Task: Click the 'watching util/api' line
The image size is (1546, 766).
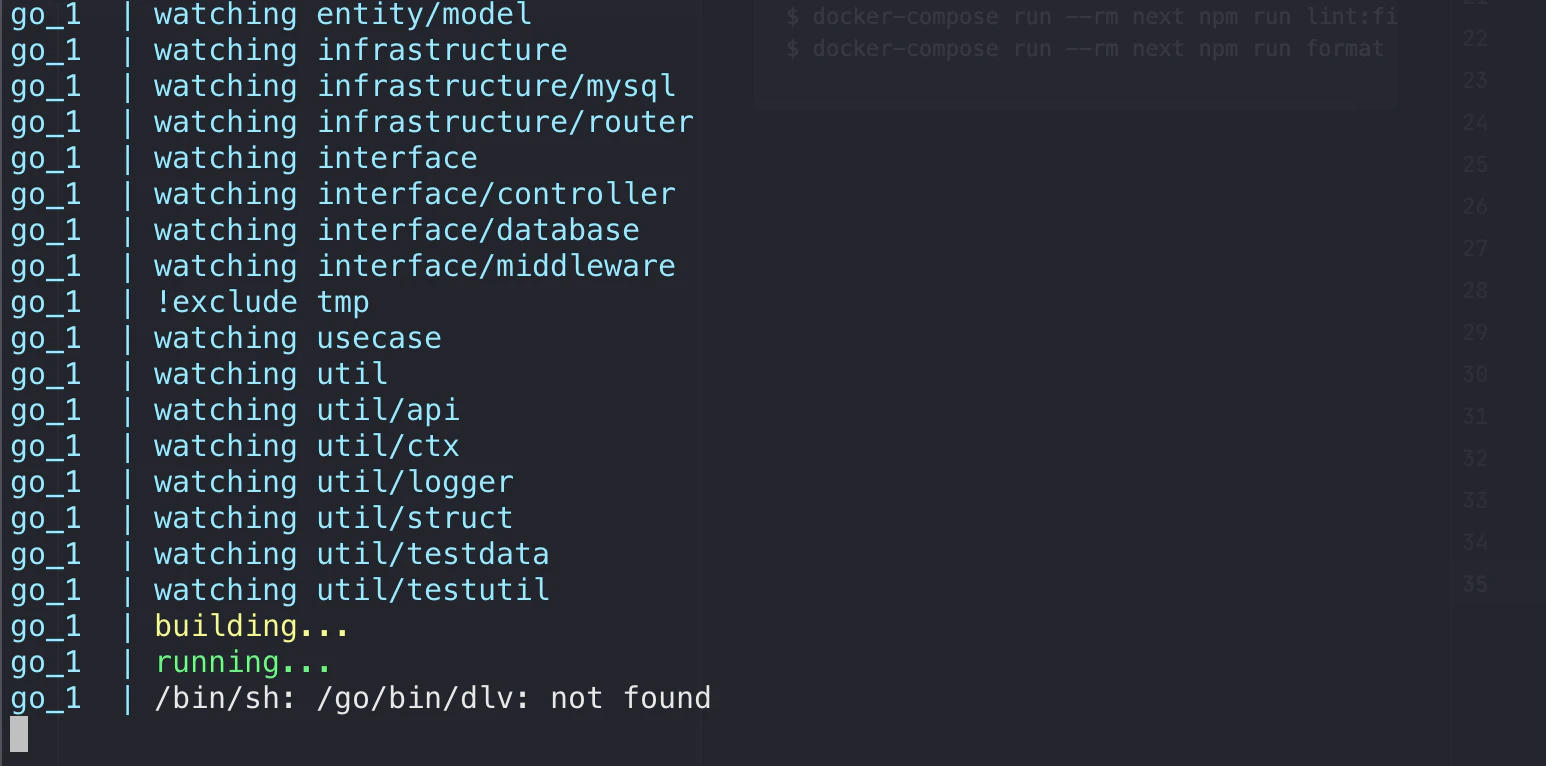Action: tap(307, 410)
